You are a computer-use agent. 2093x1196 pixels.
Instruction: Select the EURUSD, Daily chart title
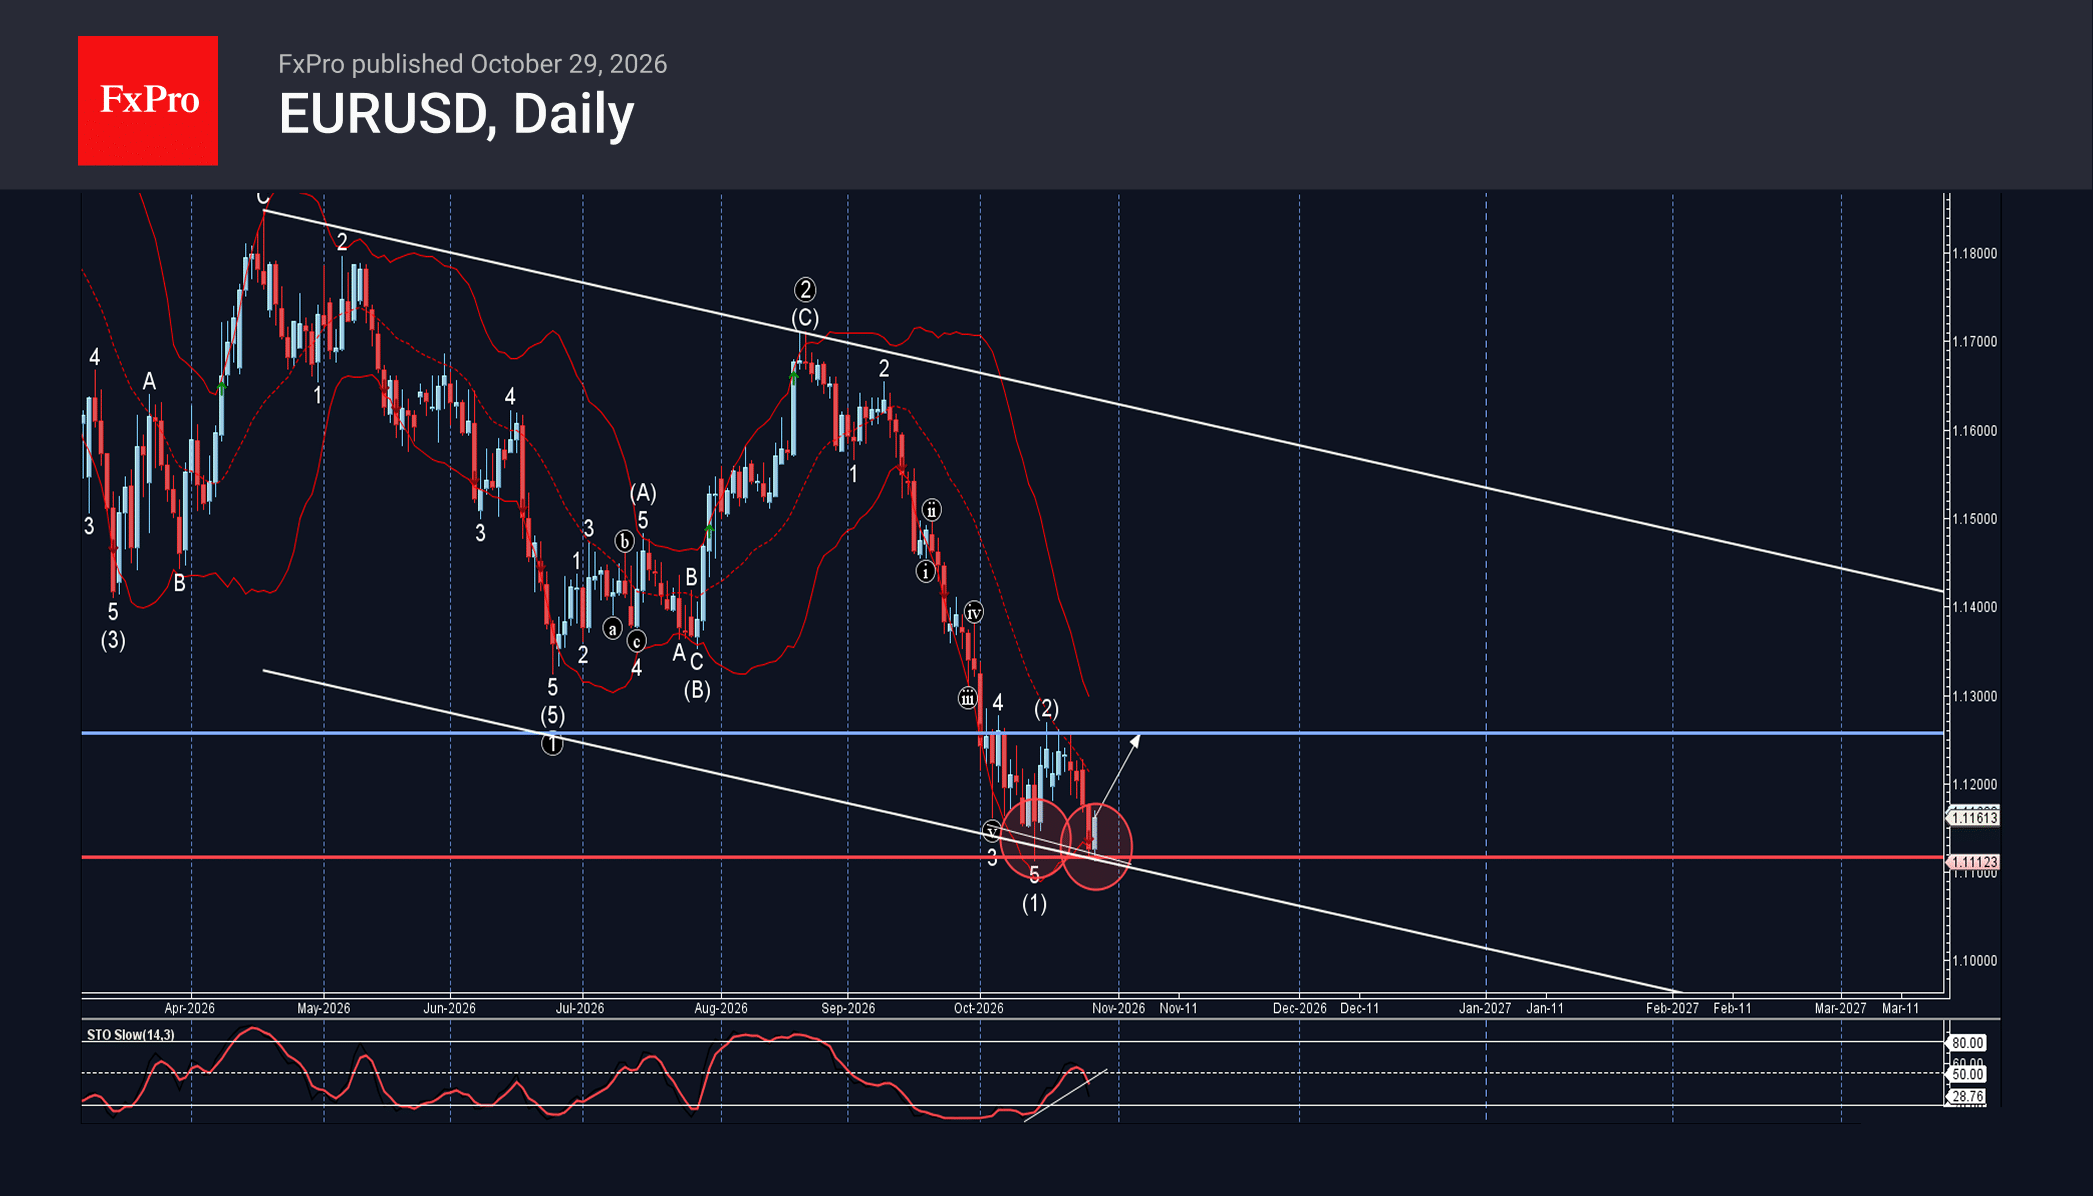tap(456, 114)
